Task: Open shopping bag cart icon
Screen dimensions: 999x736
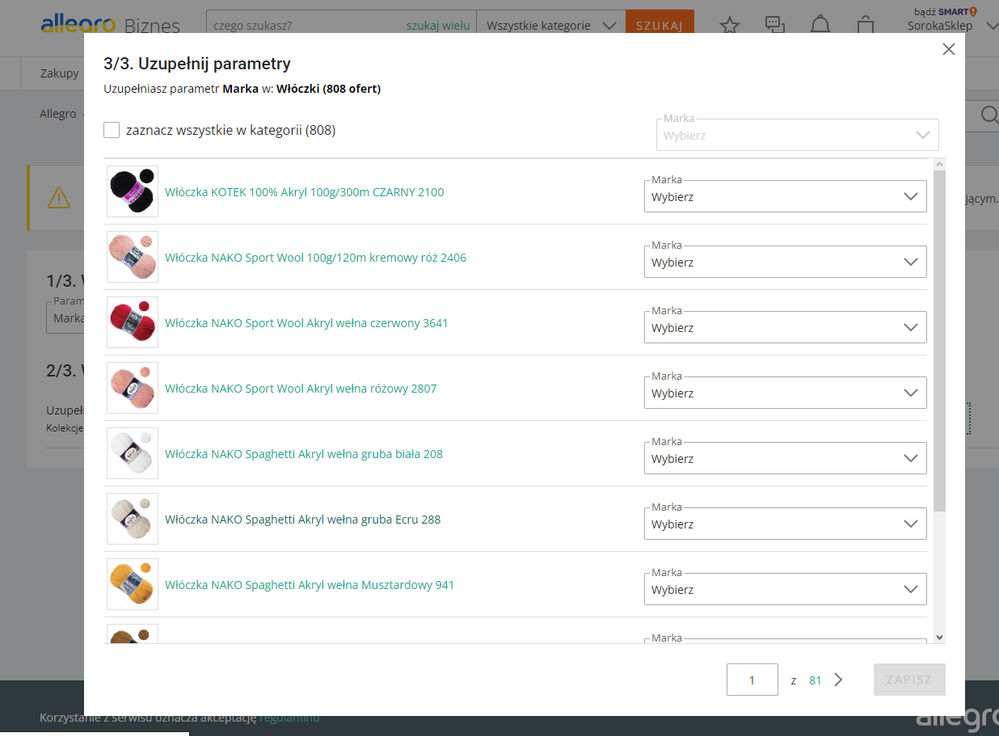Action: click(865, 25)
